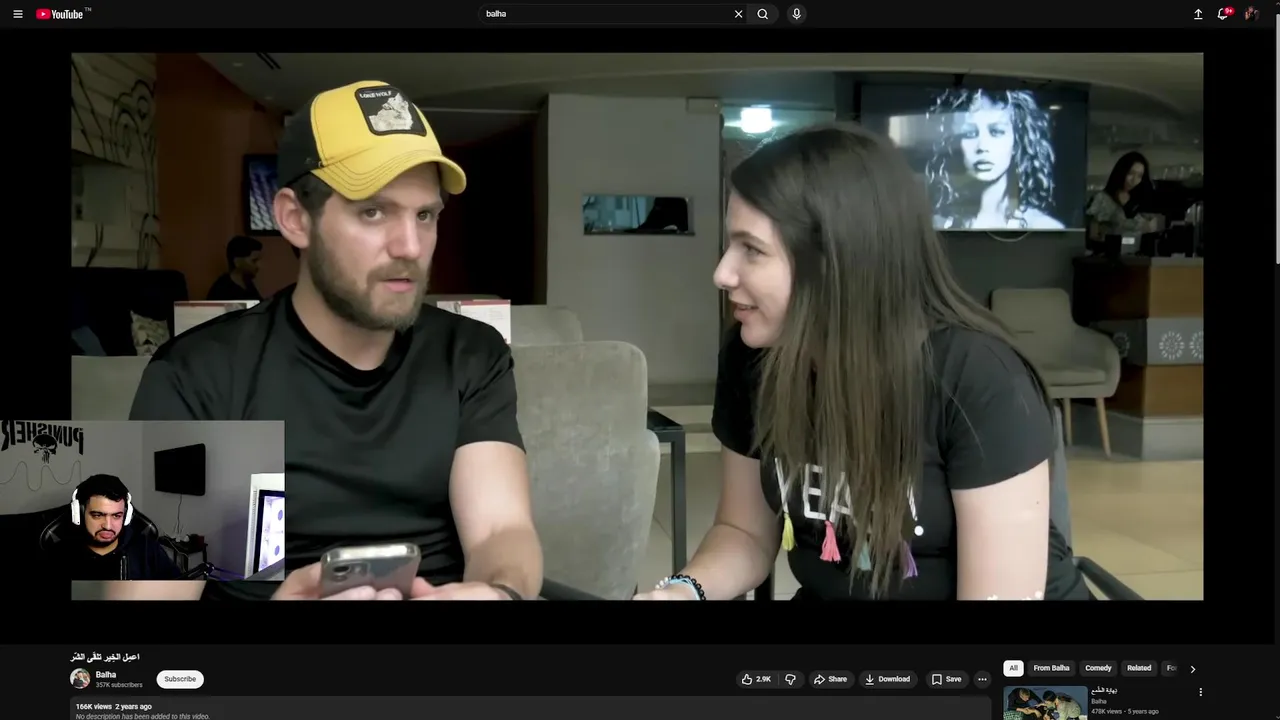
Task: Download the video
Action: point(888,679)
